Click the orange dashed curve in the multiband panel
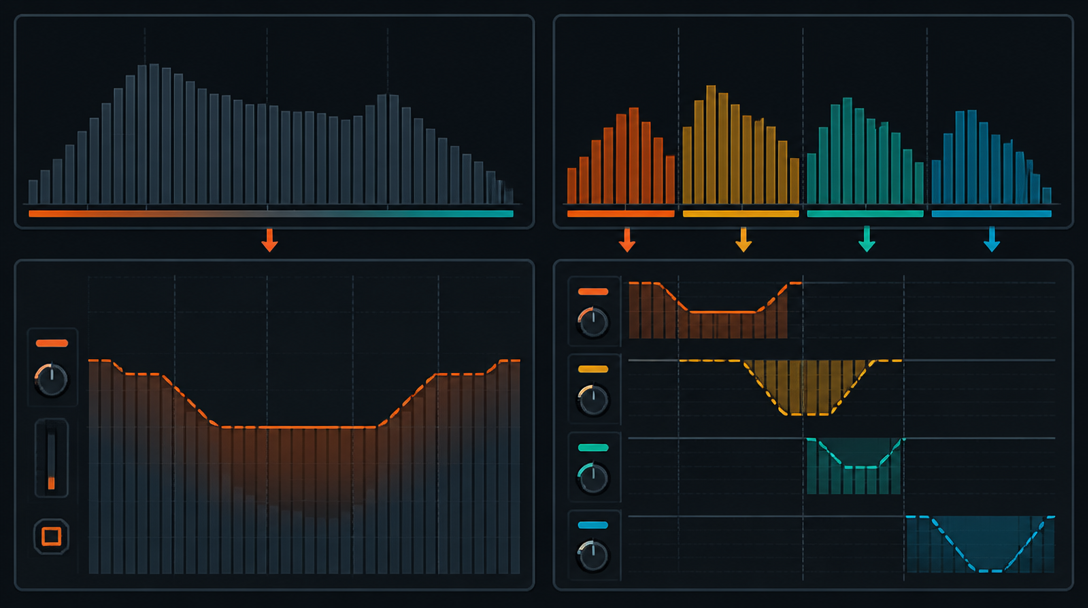The width and height of the screenshot is (1088, 608). tap(722, 312)
